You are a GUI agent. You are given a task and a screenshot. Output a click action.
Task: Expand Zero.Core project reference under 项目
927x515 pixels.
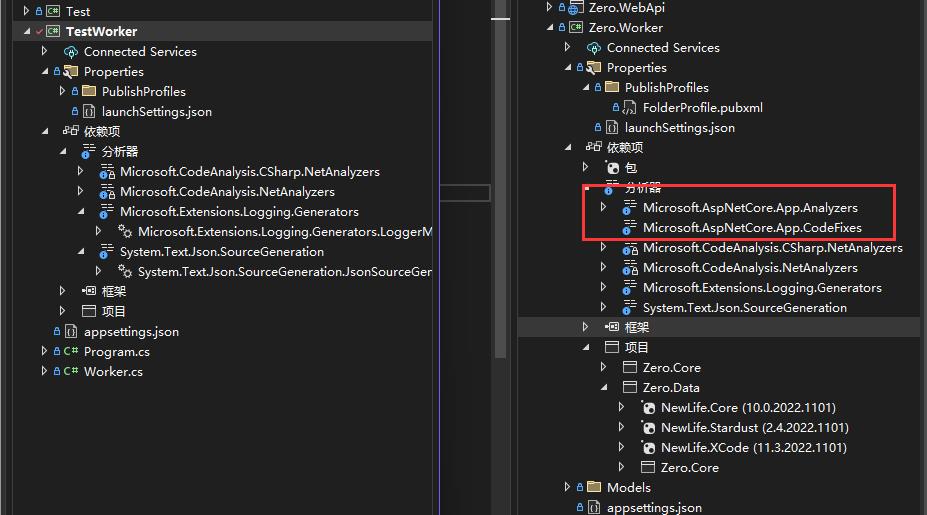point(603,367)
